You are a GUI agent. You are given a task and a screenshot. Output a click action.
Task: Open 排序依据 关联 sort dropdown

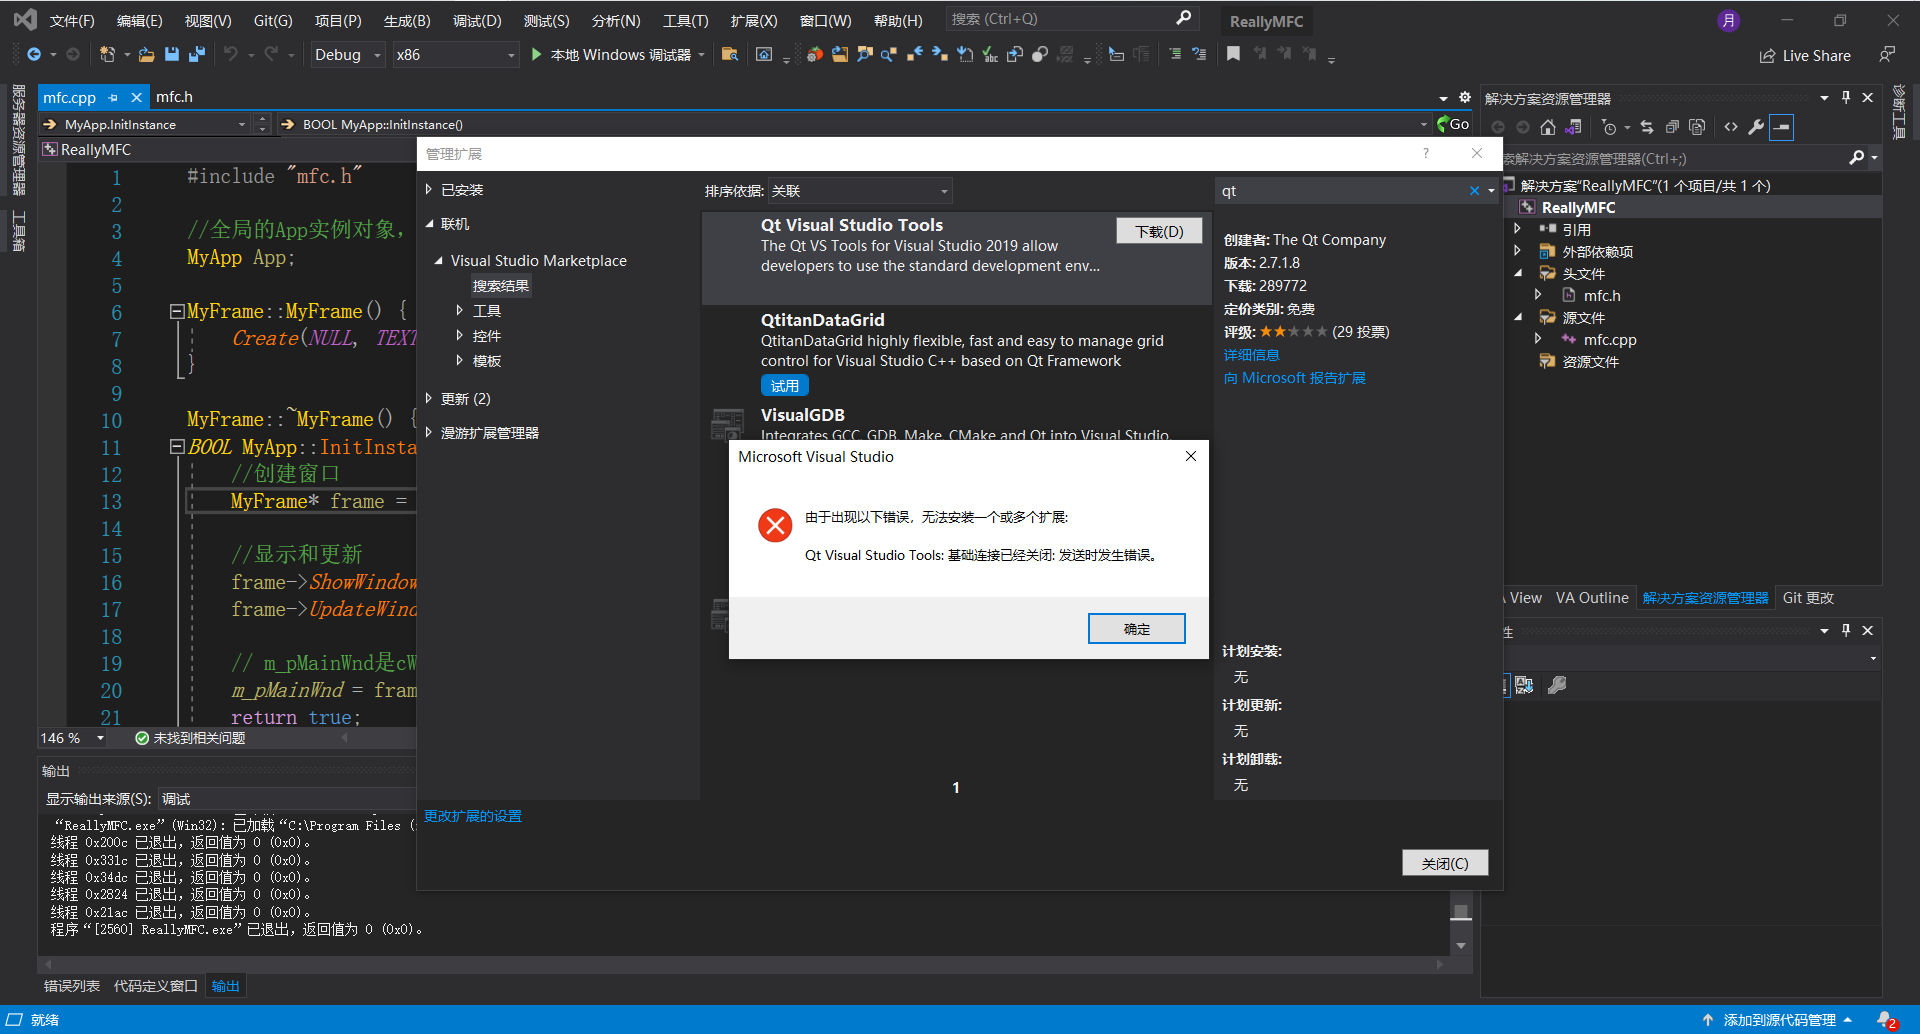[860, 191]
